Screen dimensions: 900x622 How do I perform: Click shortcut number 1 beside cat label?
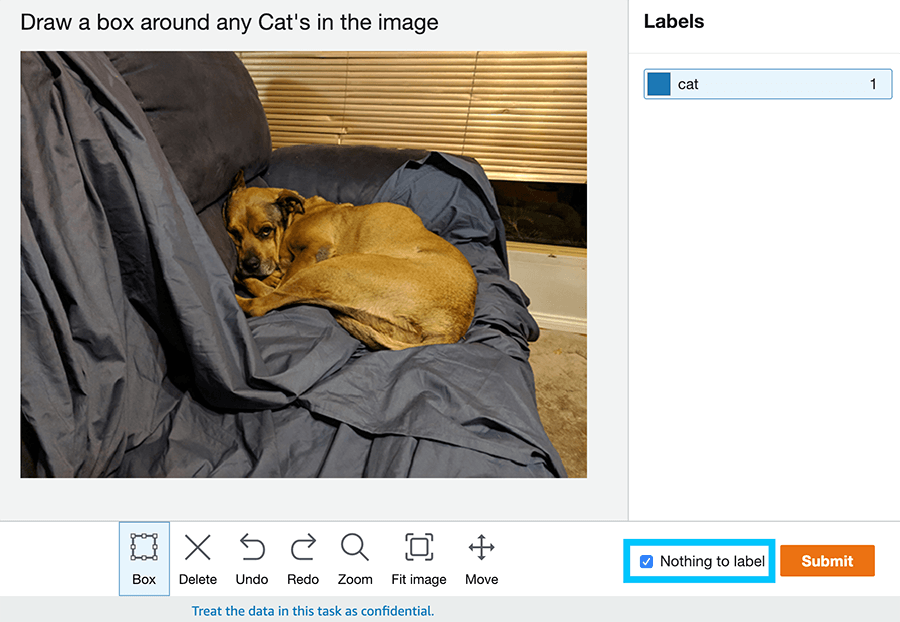(873, 84)
